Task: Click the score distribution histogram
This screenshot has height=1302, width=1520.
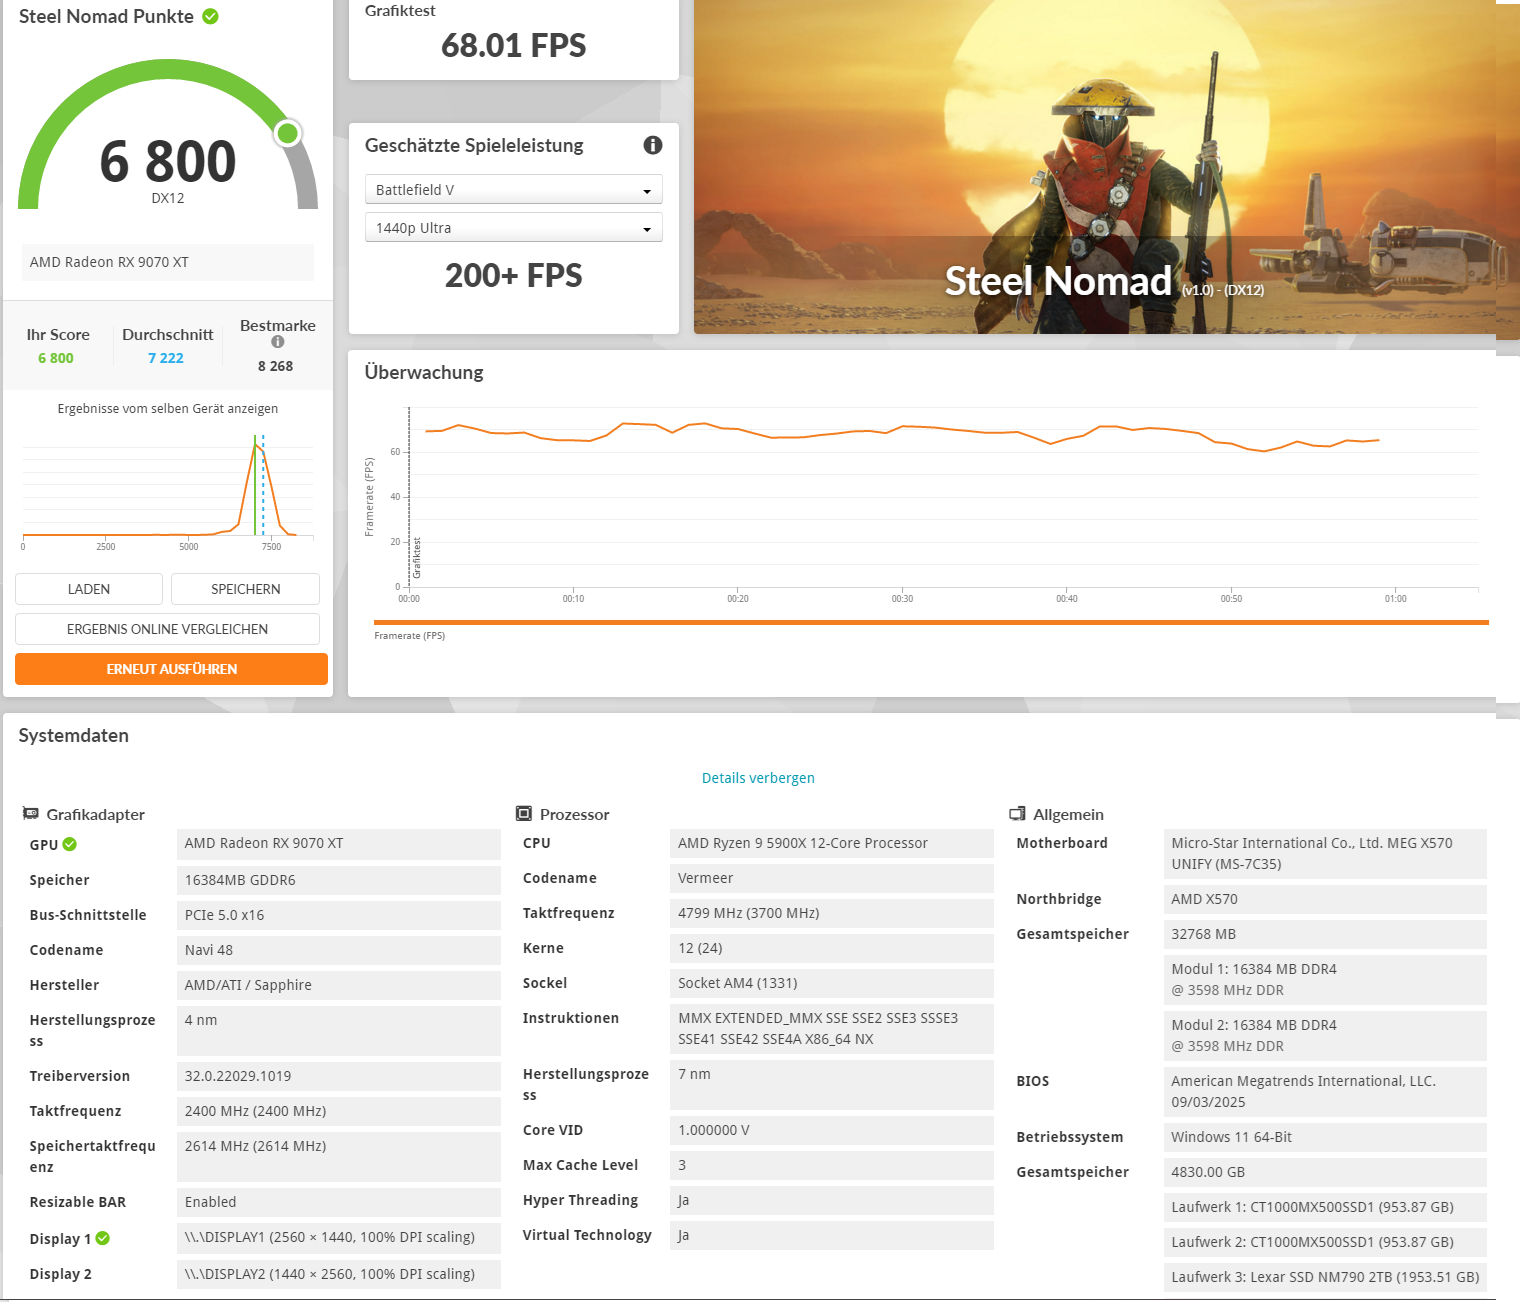Action: tap(166, 485)
